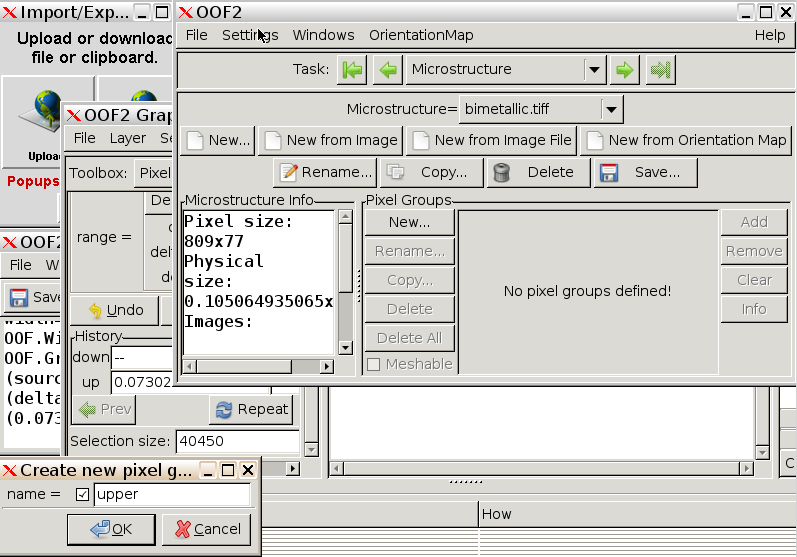The image size is (797, 557).
Task: Expand the Microstructure chooser bimetallic.tiff
Action: coord(611,109)
